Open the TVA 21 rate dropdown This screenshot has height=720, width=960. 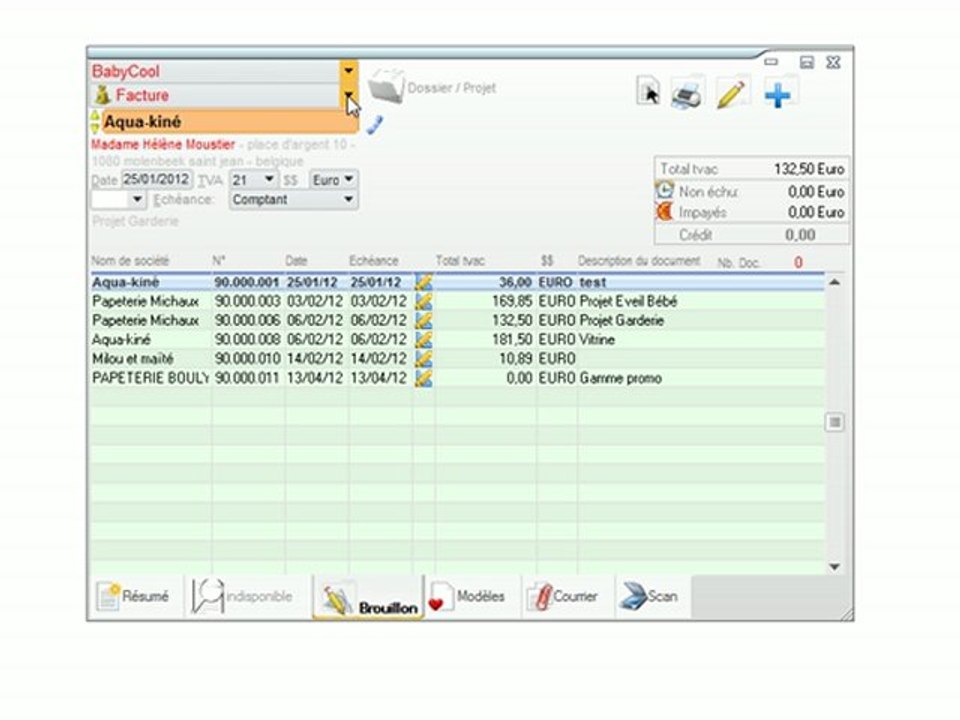click(253, 179)
